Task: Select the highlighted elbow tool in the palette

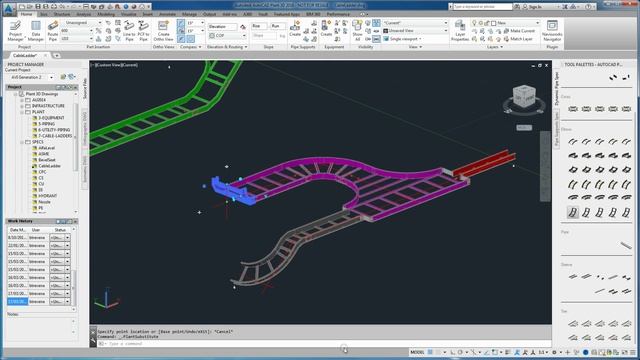Action: tap(573, 212)
